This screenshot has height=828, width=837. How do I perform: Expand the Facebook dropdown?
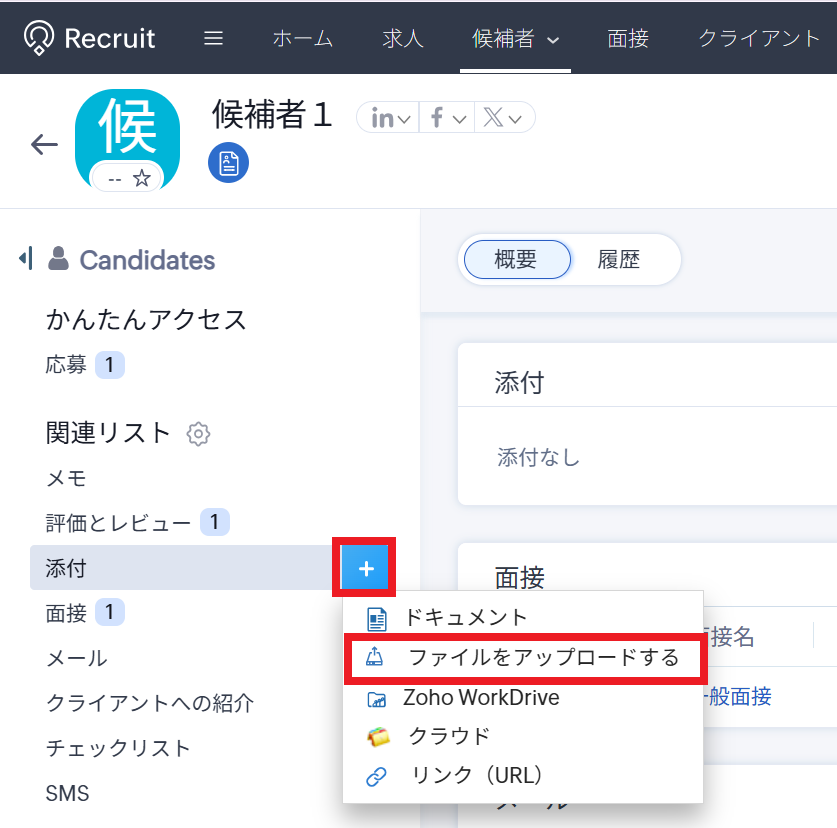tap(447, 118)
